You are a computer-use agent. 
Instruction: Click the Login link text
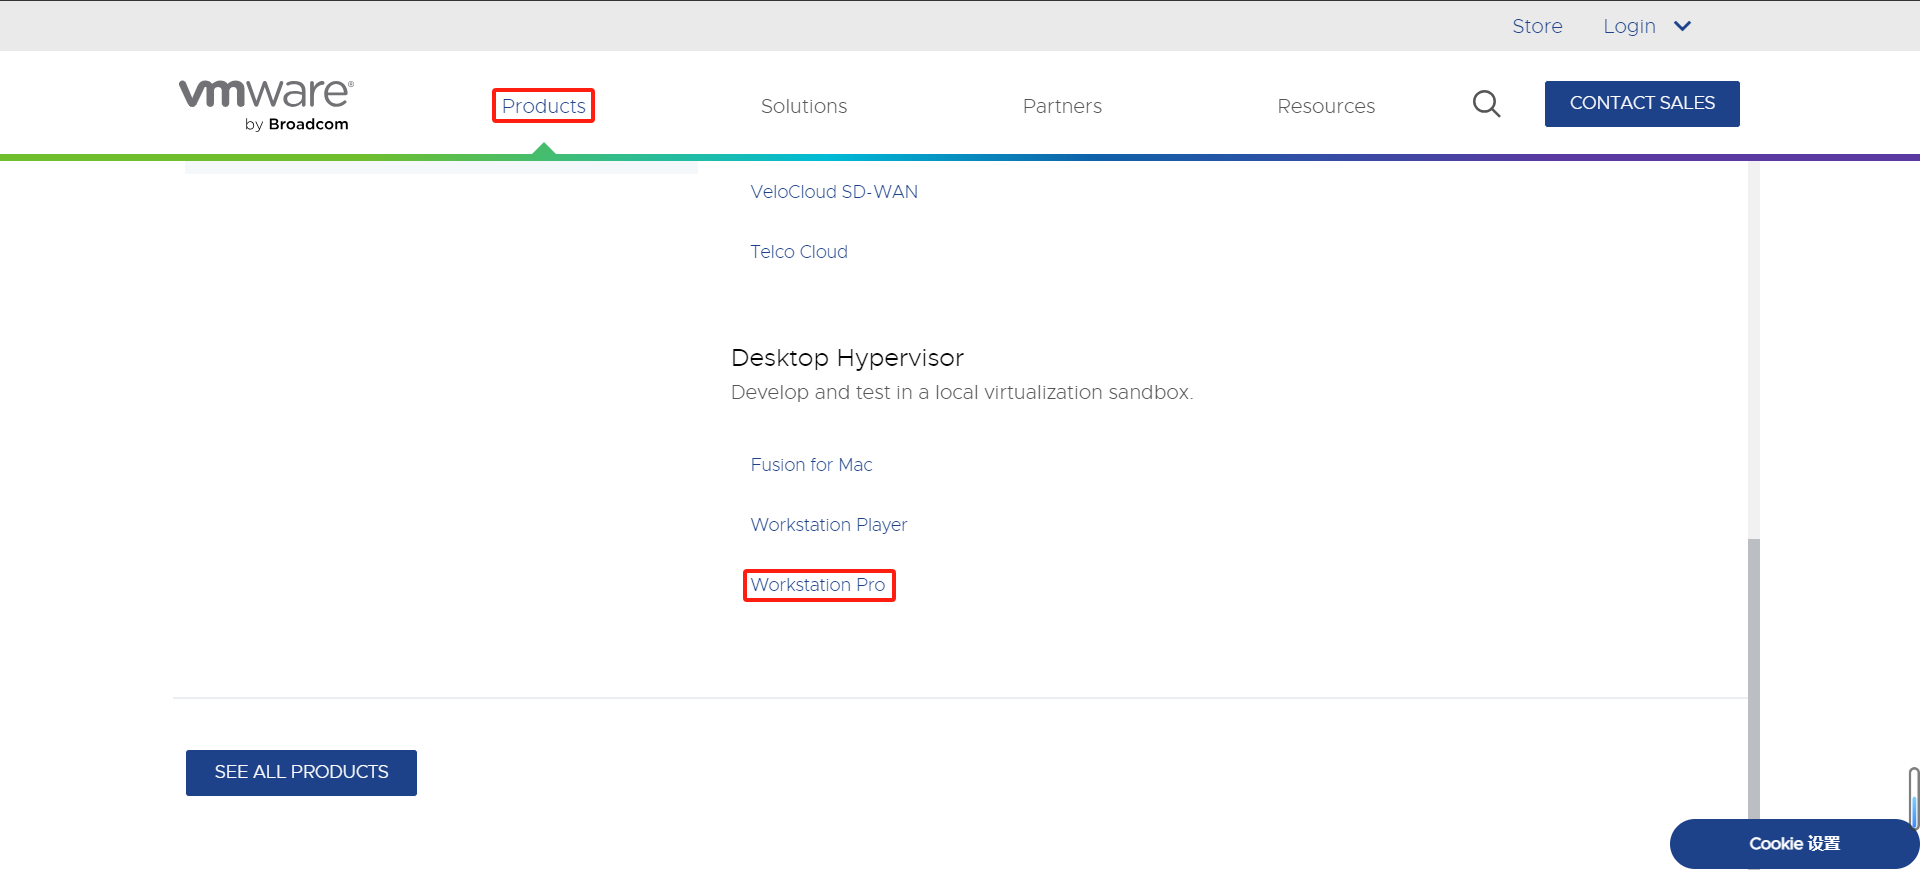1629,26
